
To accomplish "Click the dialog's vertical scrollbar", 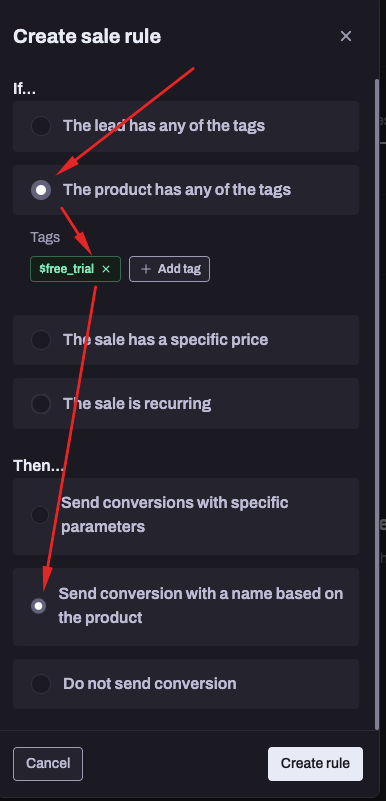I will point(377,404).
